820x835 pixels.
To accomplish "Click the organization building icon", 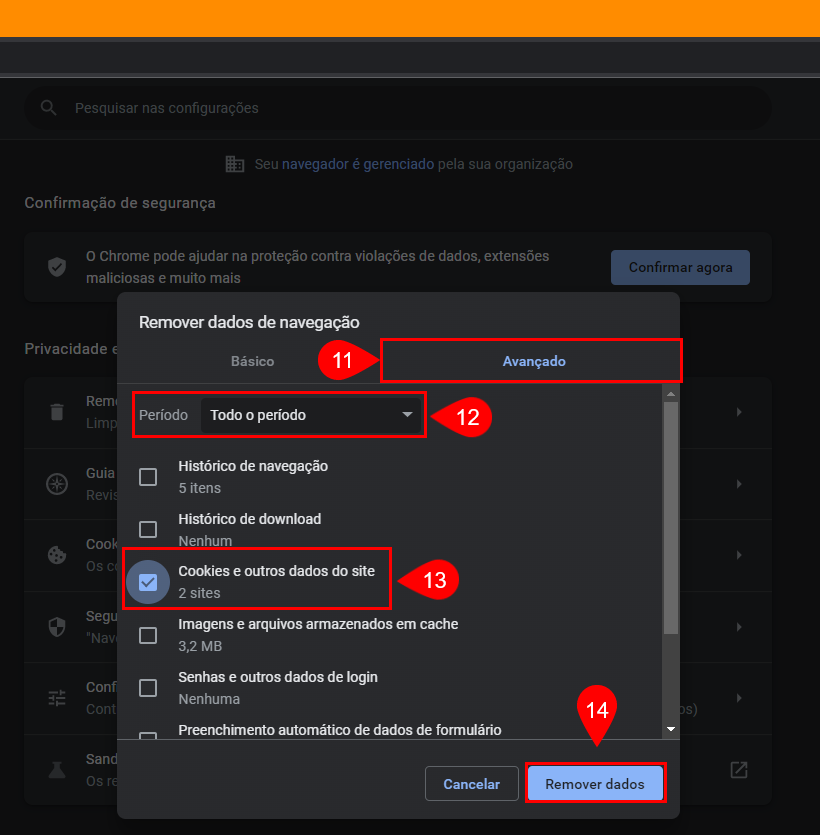I will click(235, 164).
